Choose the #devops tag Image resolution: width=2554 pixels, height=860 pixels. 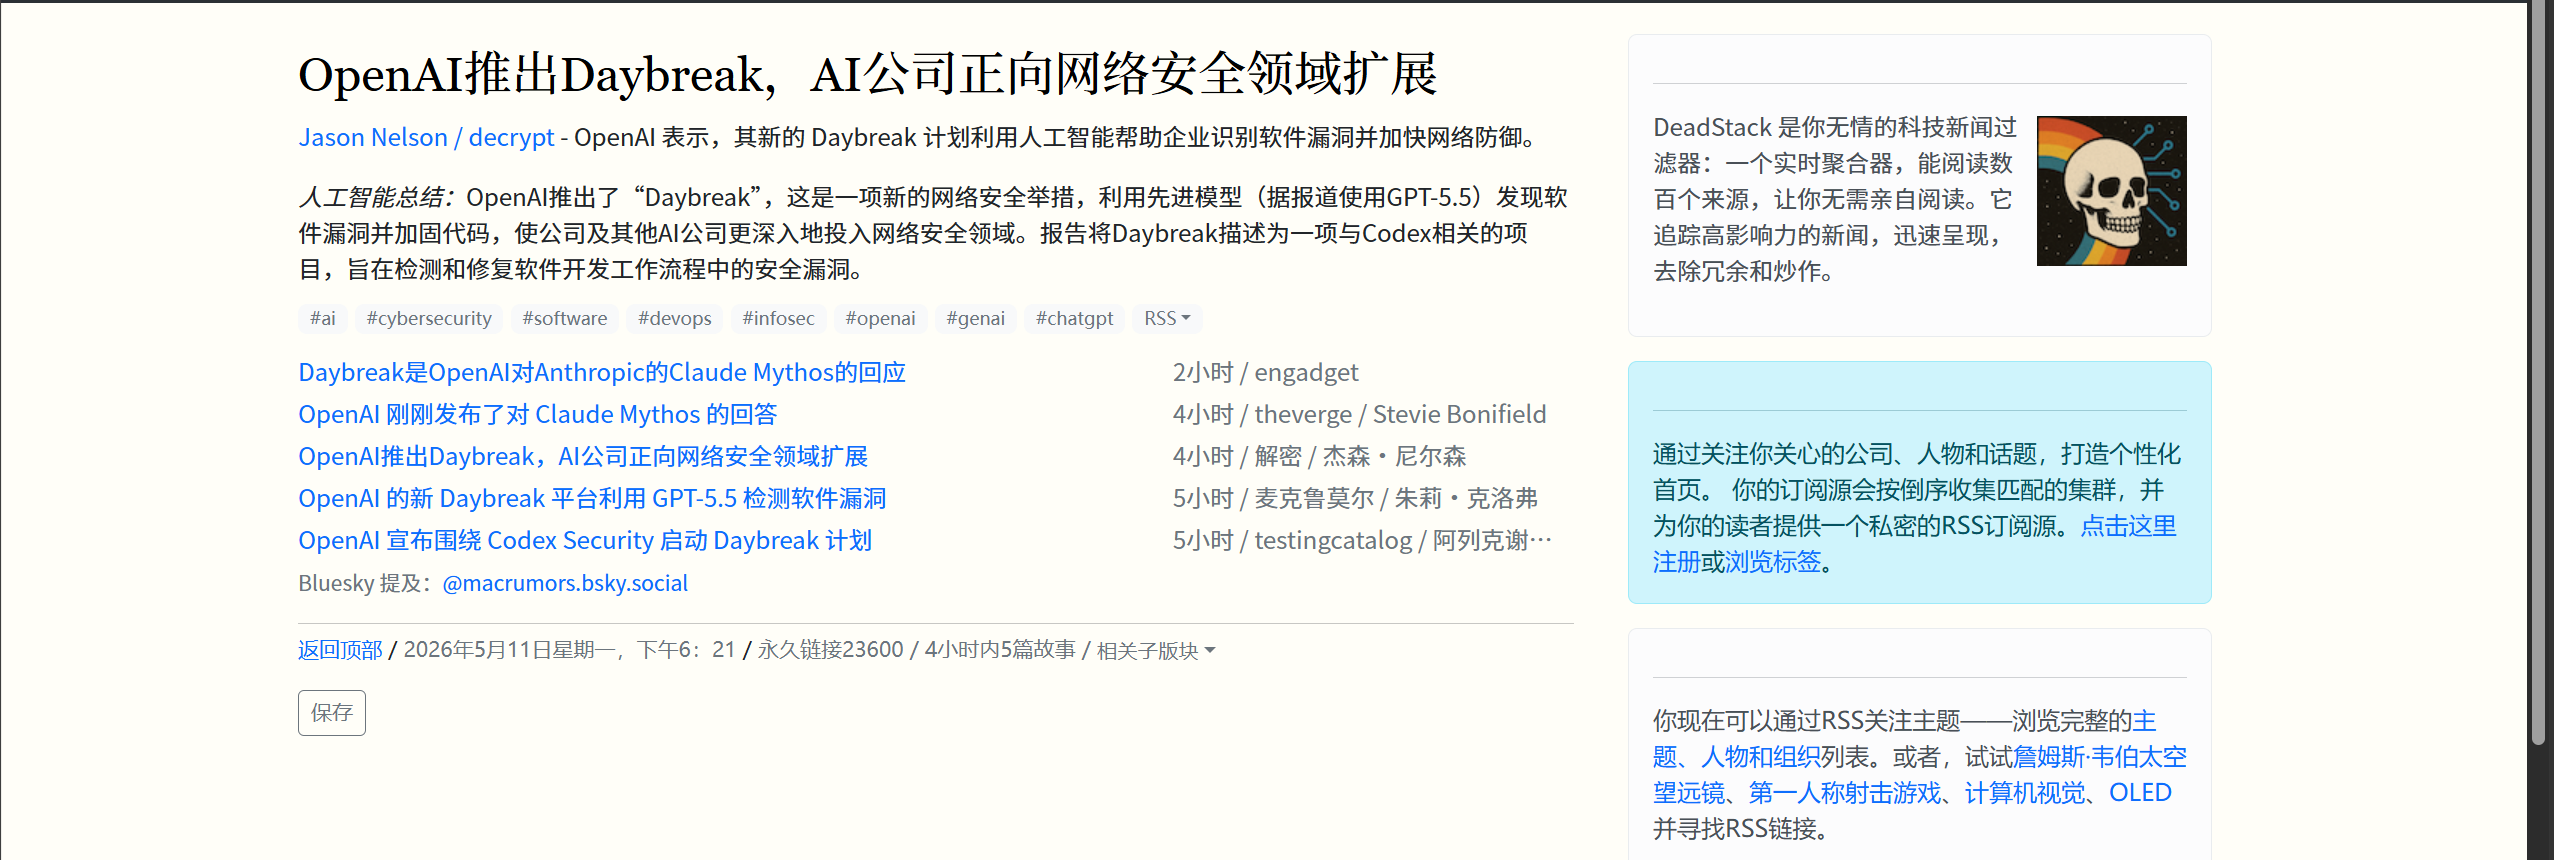point(675,318)
